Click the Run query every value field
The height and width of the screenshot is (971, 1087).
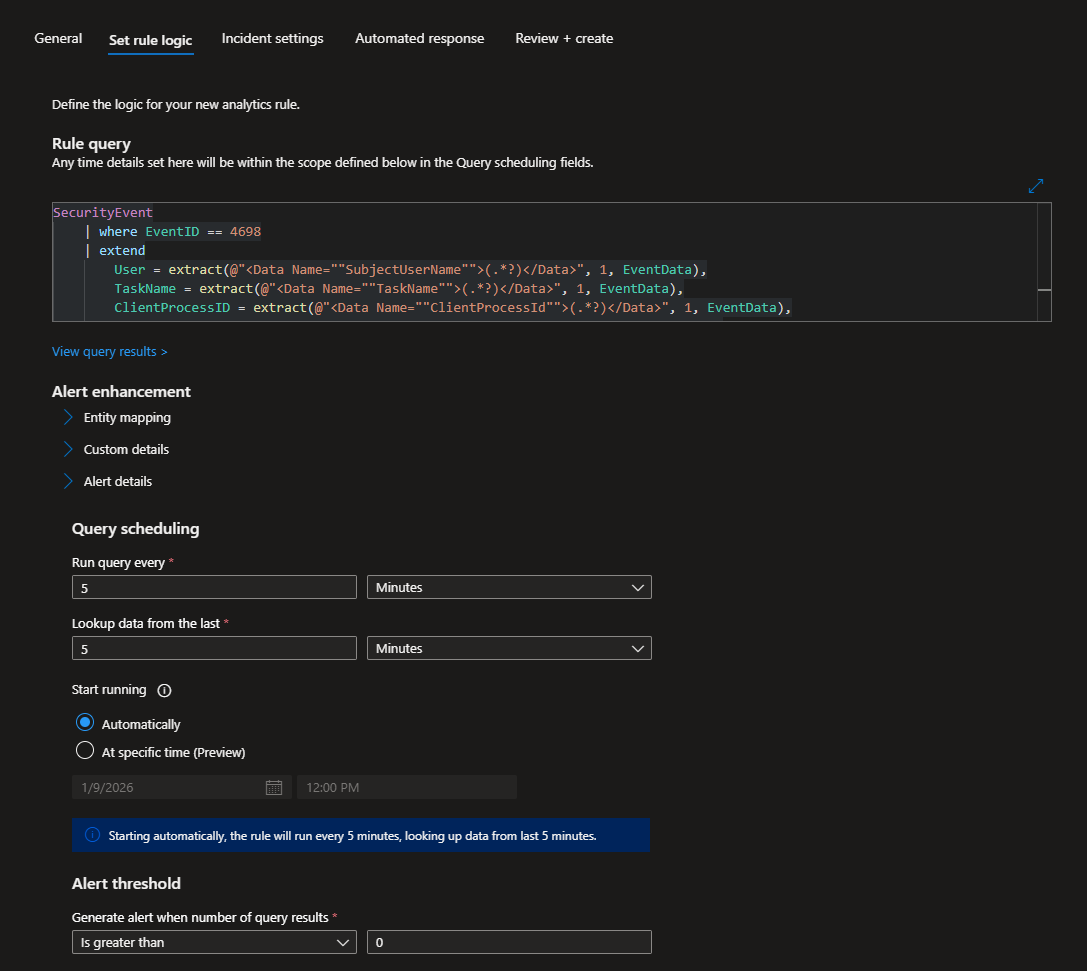coord(214,588)
